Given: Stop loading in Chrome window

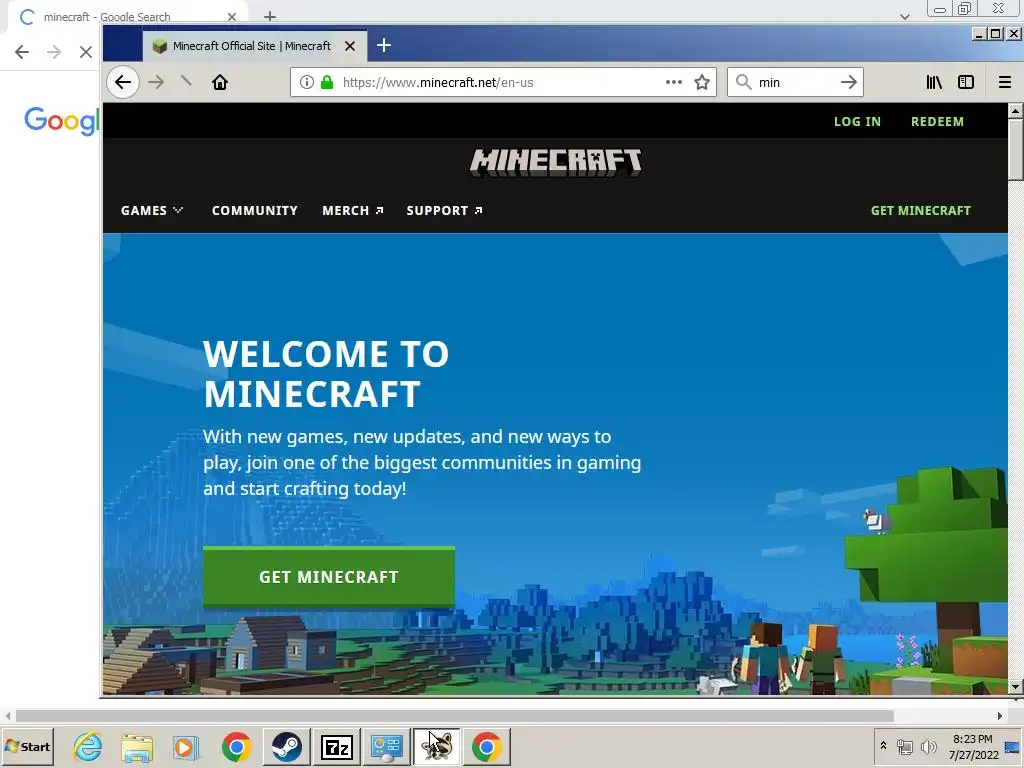Looking at the screenshot, I should click(x=86, y=52).
